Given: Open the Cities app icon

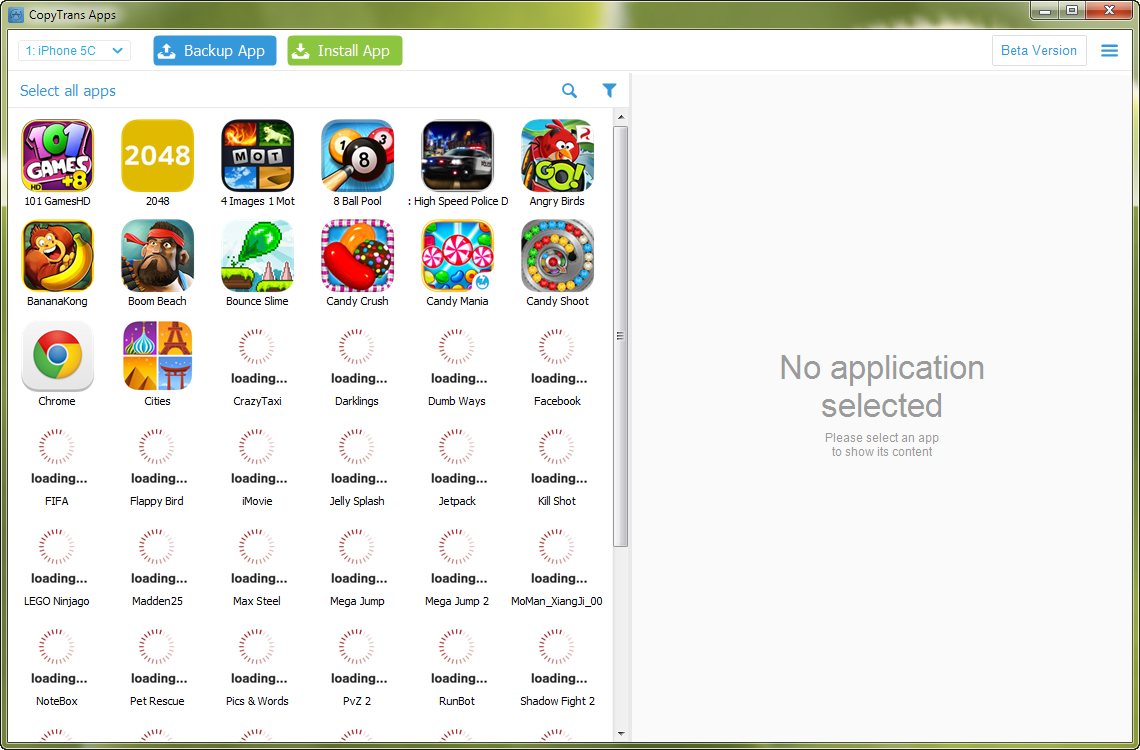Looking at the screenshot, I should (157, 355).
